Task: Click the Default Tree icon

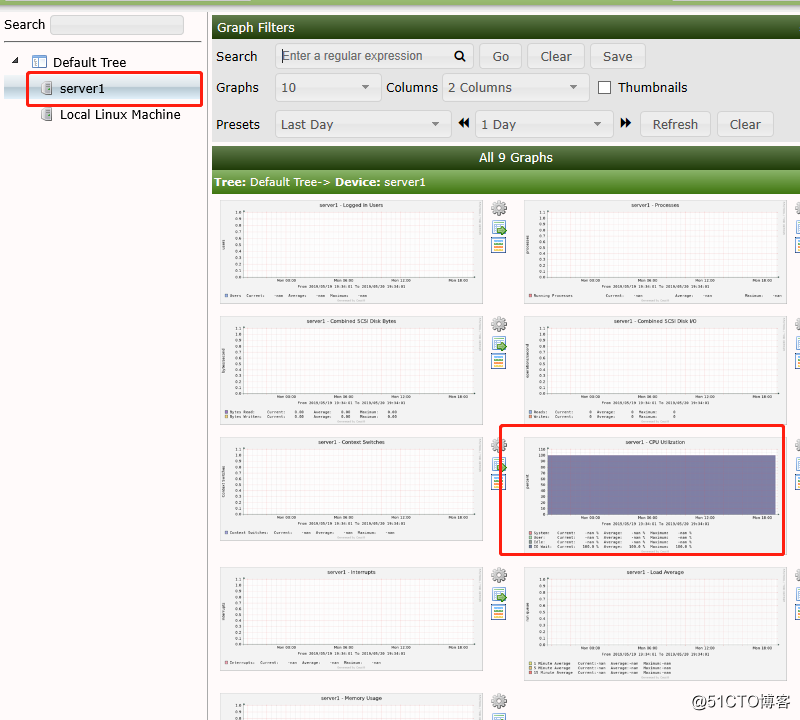Action: coord(39,62)
